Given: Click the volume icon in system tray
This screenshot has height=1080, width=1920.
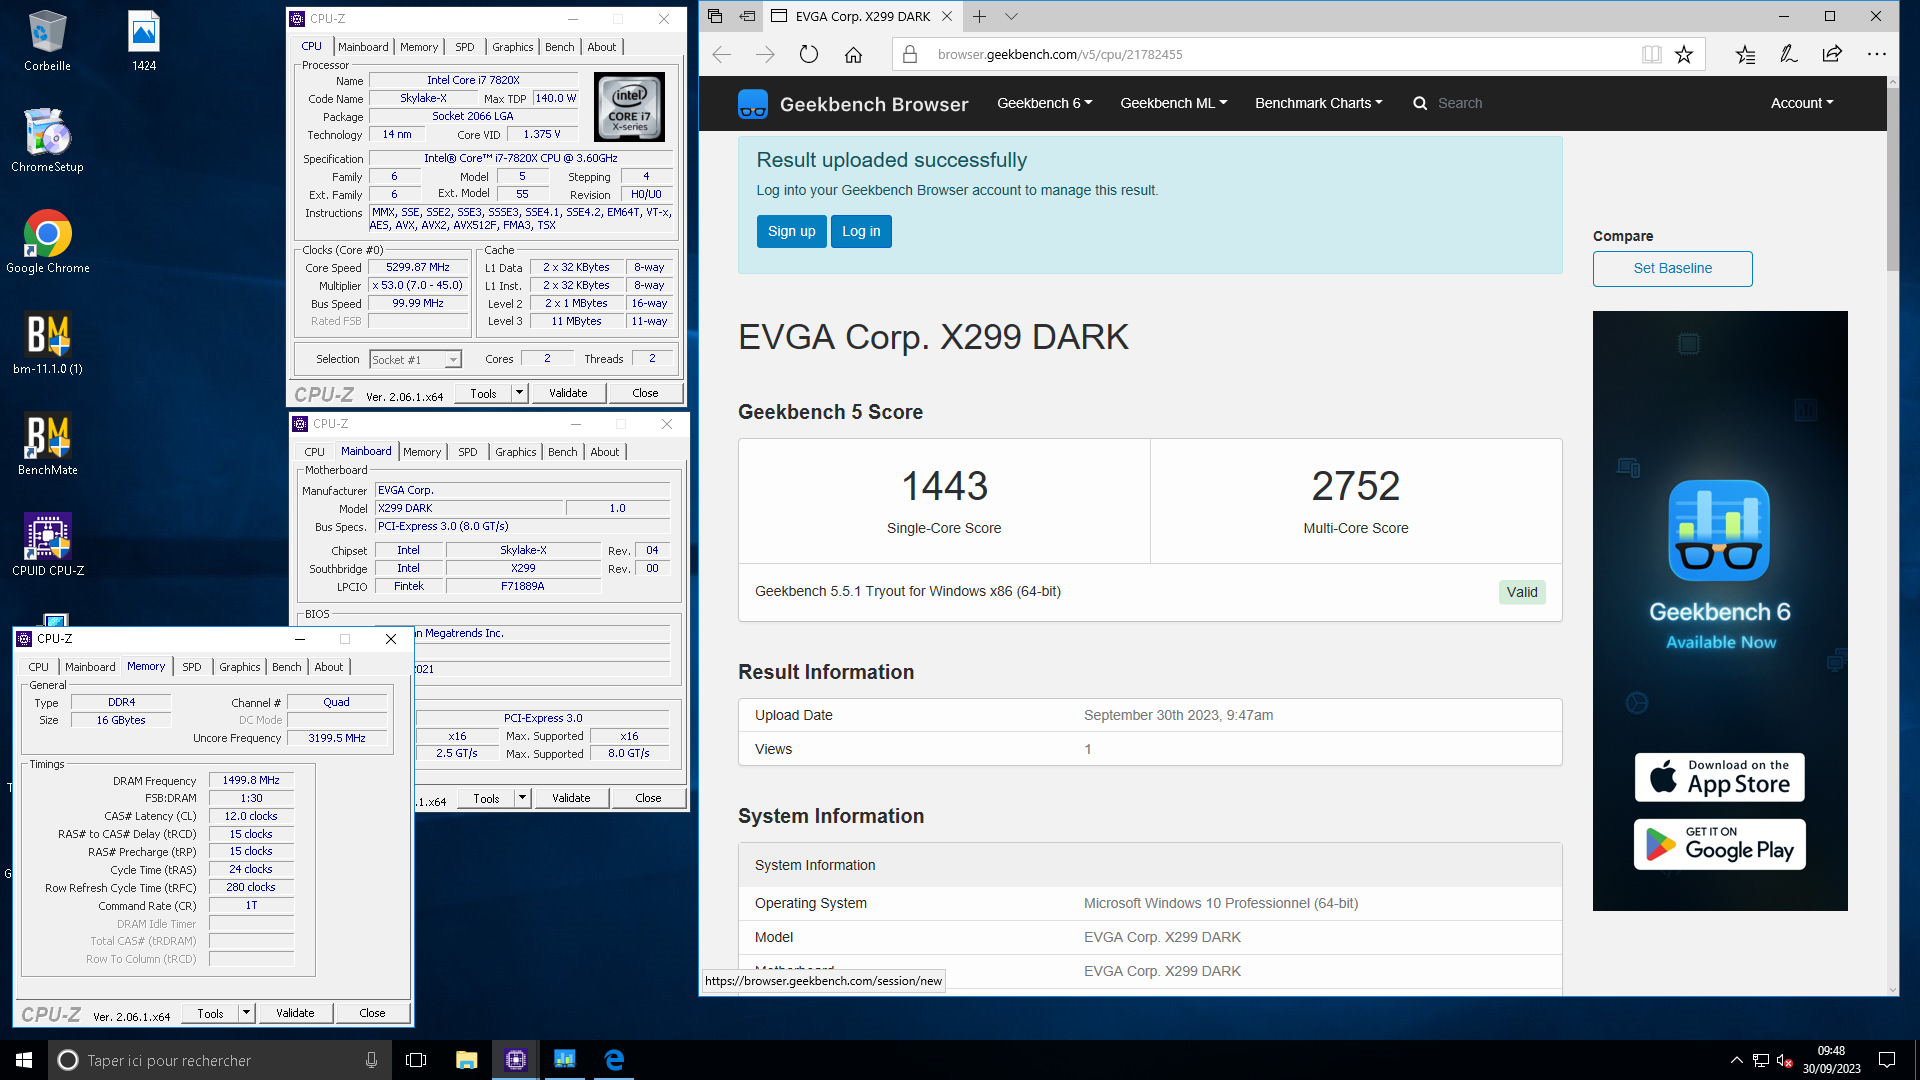Looking at the screenshot, I should point(1784,1060).
